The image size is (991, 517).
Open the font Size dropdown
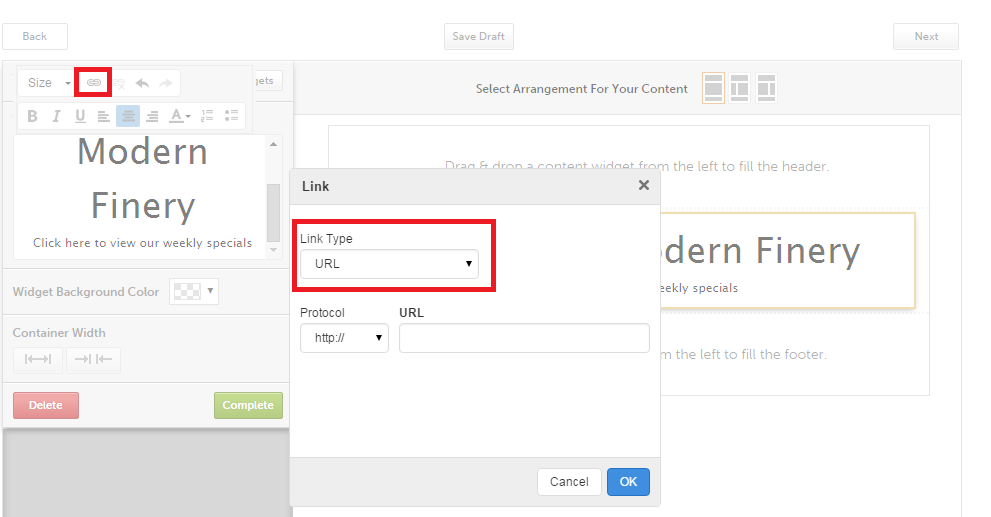[x=47, y=83]
